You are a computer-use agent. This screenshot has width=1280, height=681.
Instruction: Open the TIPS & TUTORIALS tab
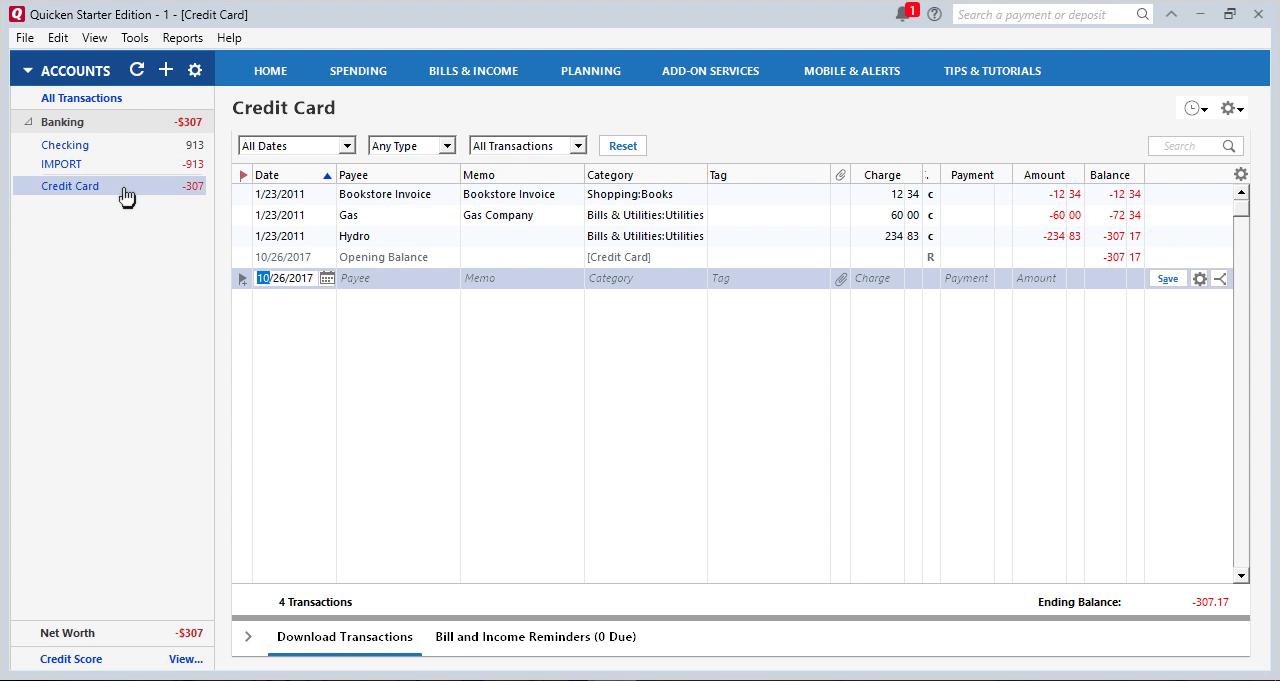992,71
